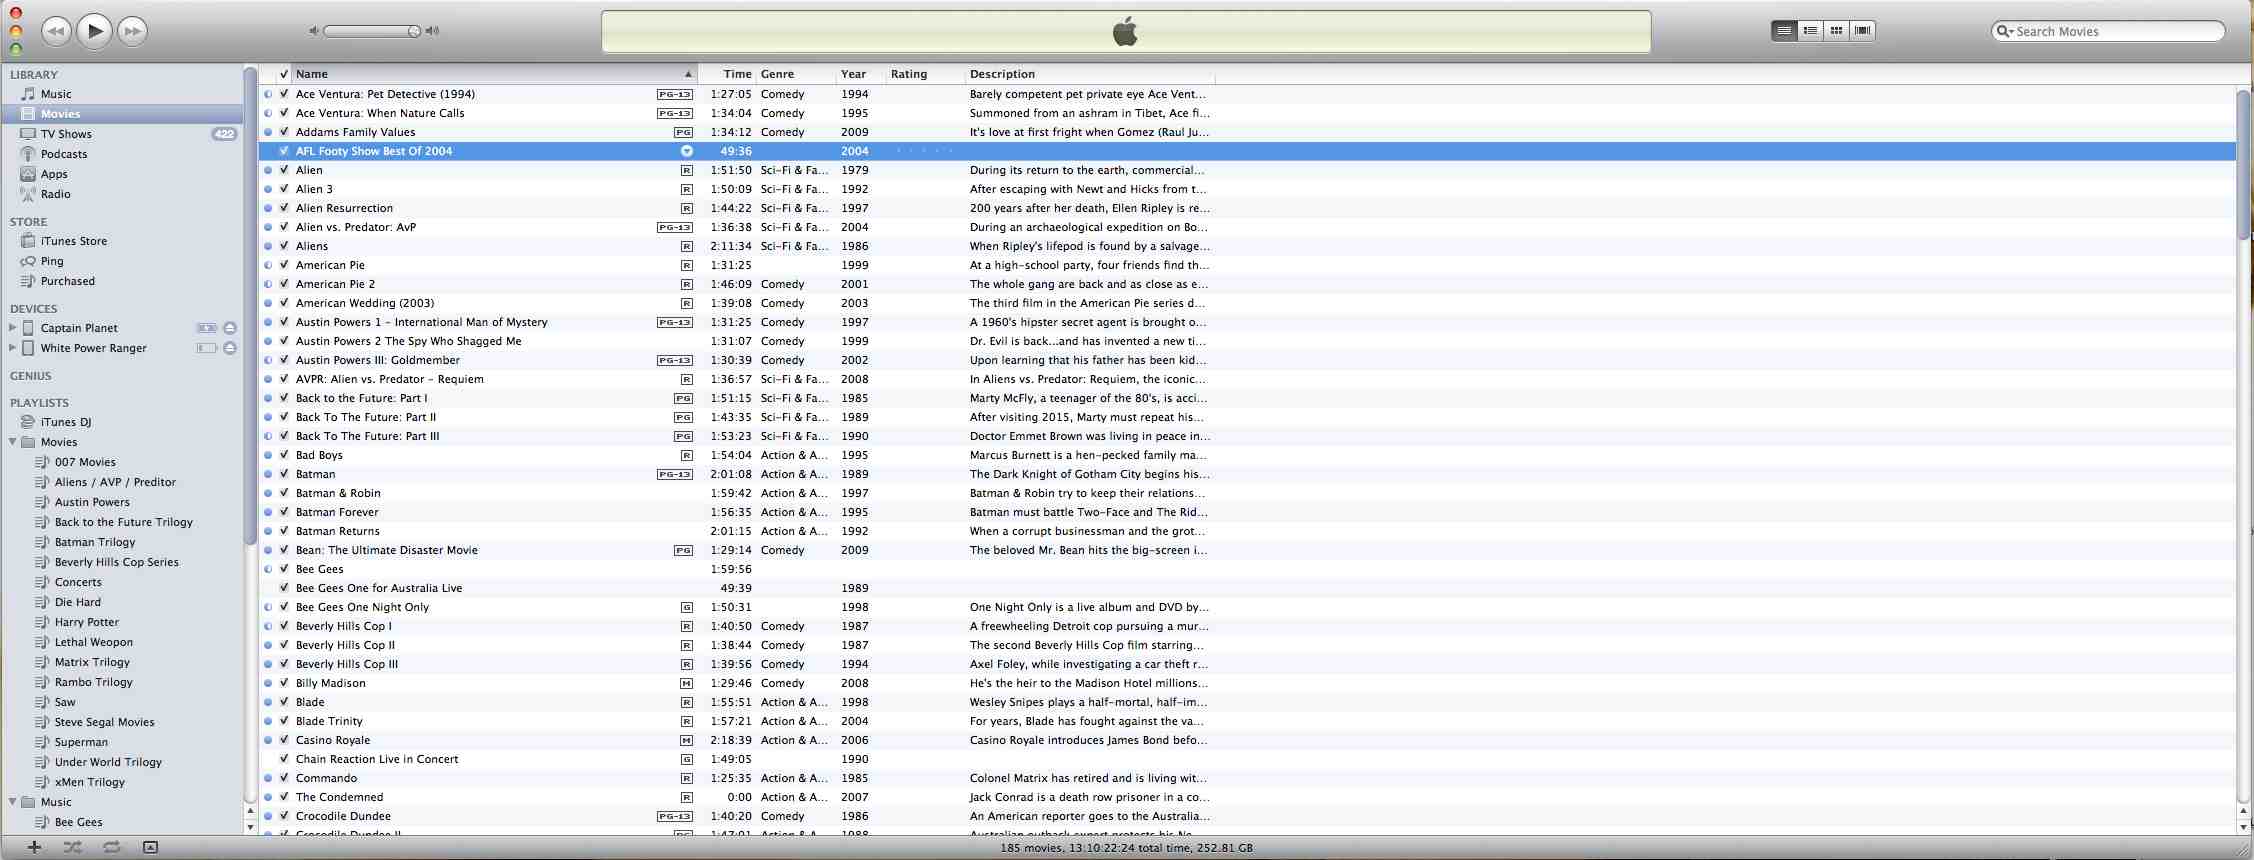Screen dimensions: 2254x860
Task: Collapse the Music playlist folder
Action: click(12, 802)
